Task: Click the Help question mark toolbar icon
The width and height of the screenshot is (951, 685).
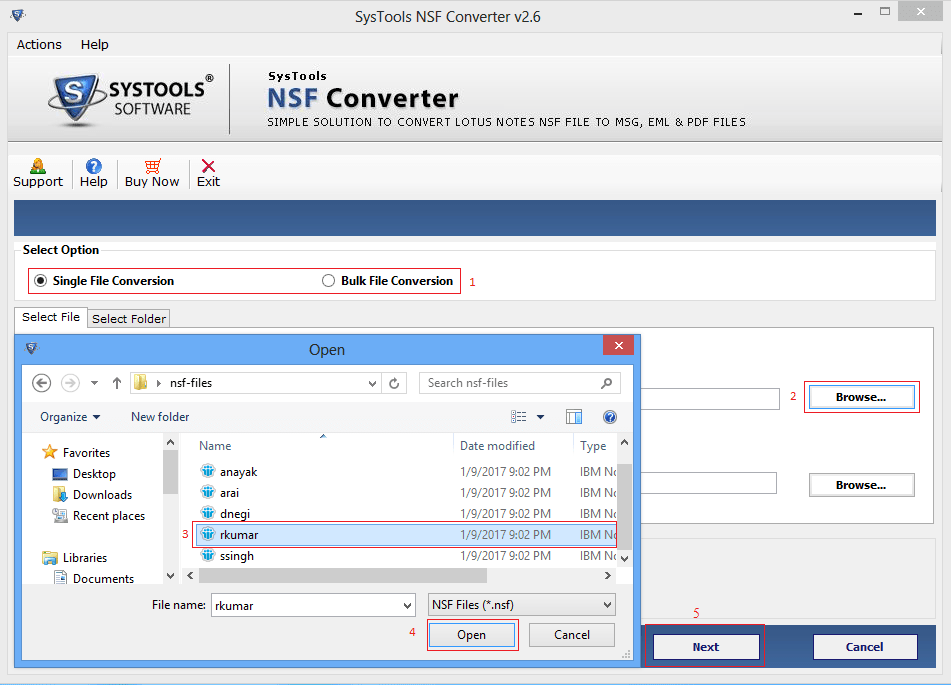Action: tap(93, 166)
